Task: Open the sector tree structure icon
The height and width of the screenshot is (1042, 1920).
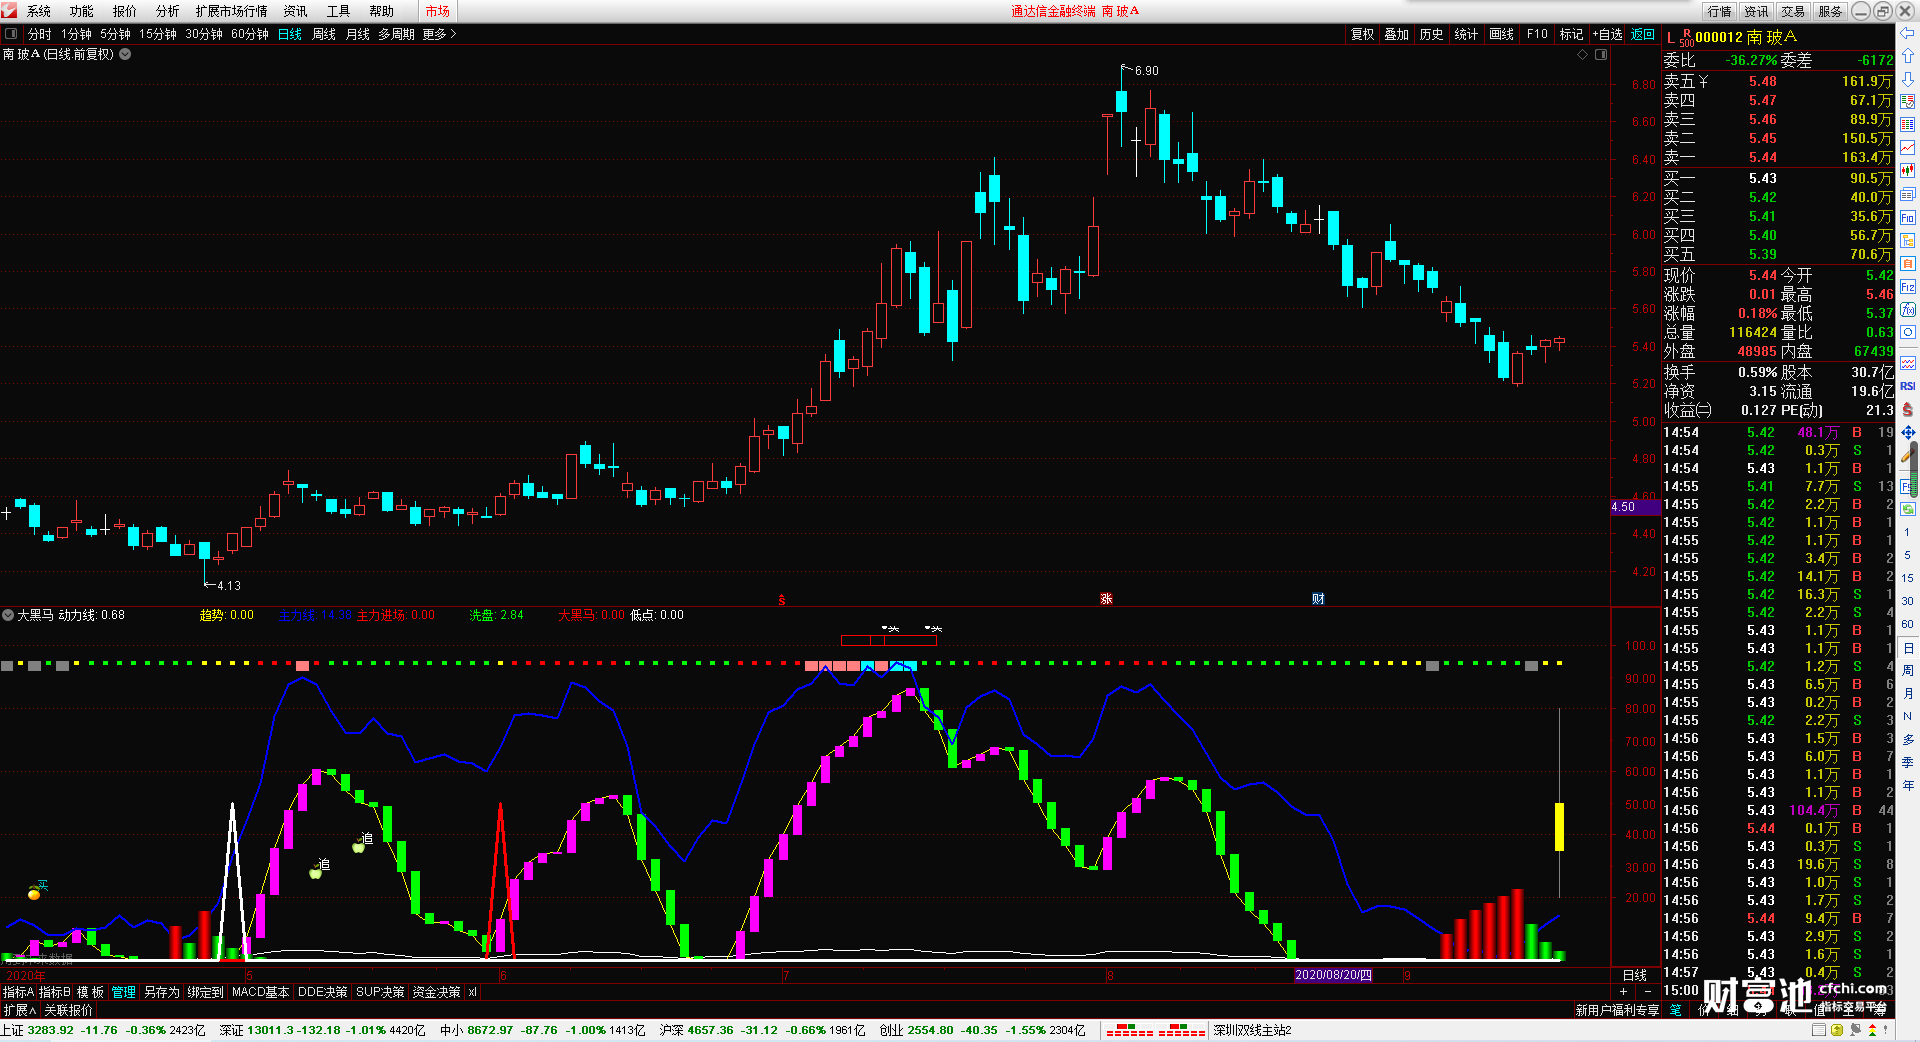Action: pyautogui.click(x=1908, y=241)
